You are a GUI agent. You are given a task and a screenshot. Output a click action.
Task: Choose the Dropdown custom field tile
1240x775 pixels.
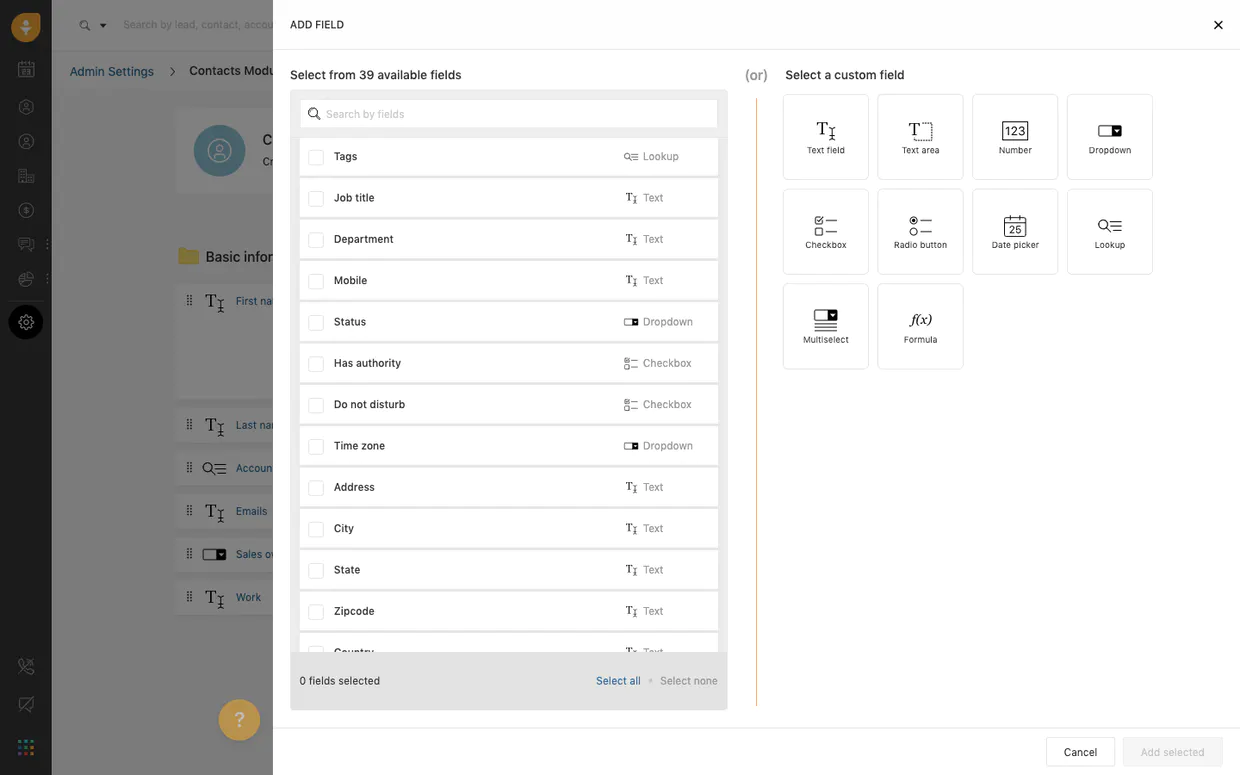1109,137
